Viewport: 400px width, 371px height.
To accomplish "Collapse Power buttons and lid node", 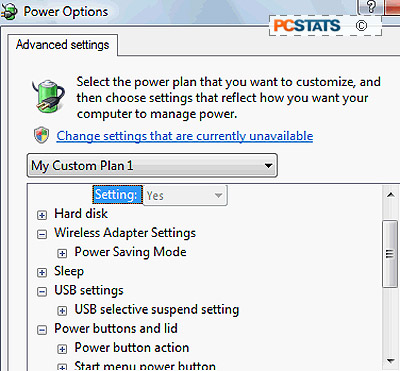I will point(42,330).
